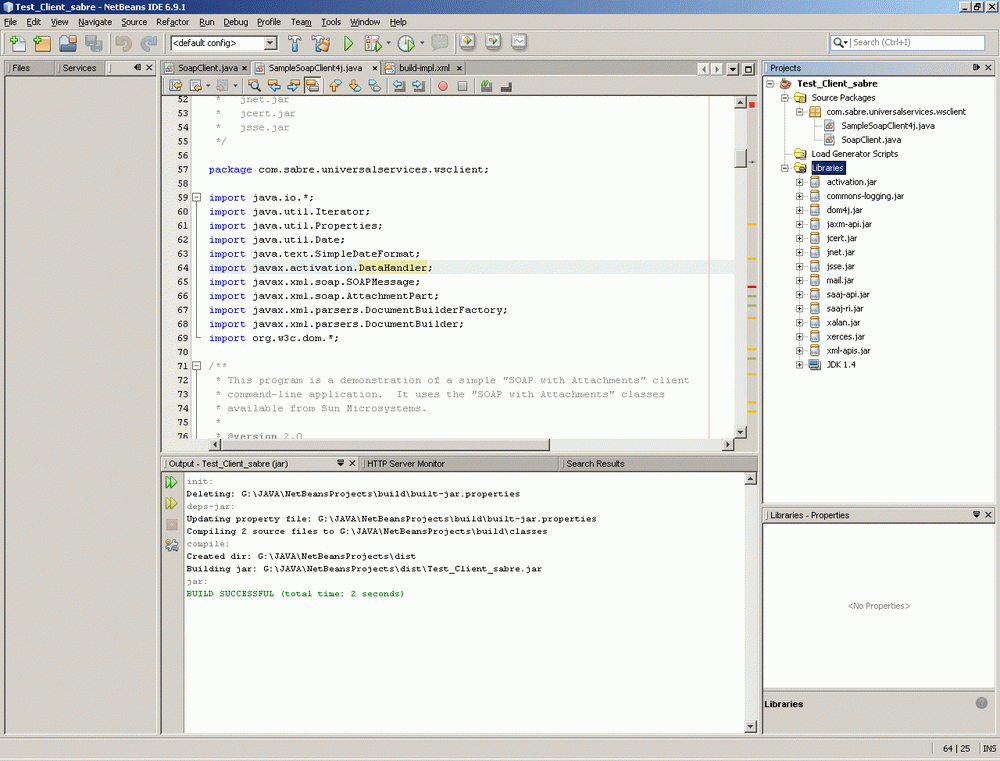Click Find Selection magnifier in editor toolbar
Viewport: 1000px width, 761px height.
253,86
